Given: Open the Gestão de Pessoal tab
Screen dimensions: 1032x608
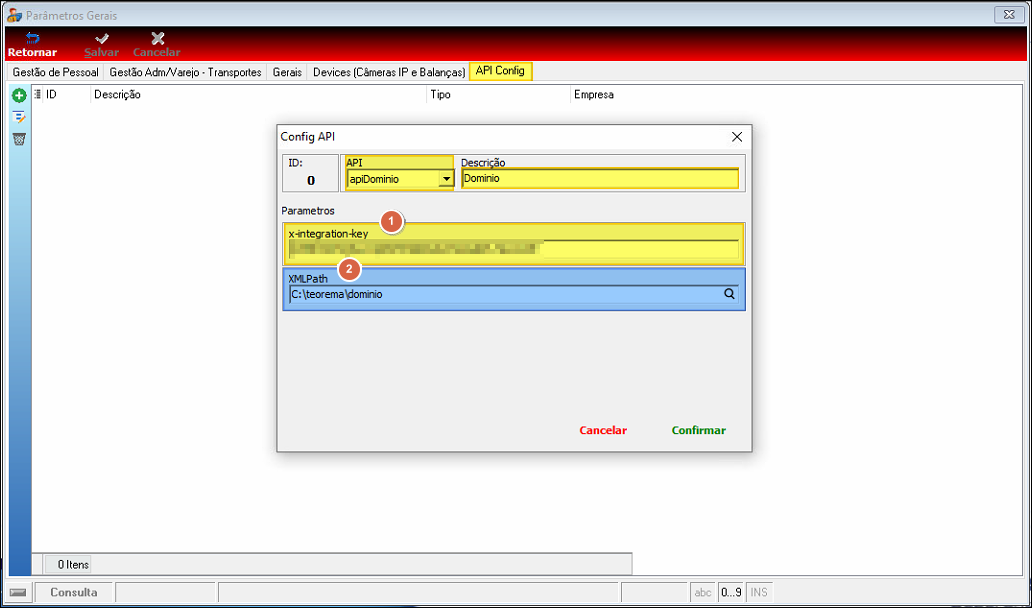Looking at the screenshot, I should (x=55, y=72).
